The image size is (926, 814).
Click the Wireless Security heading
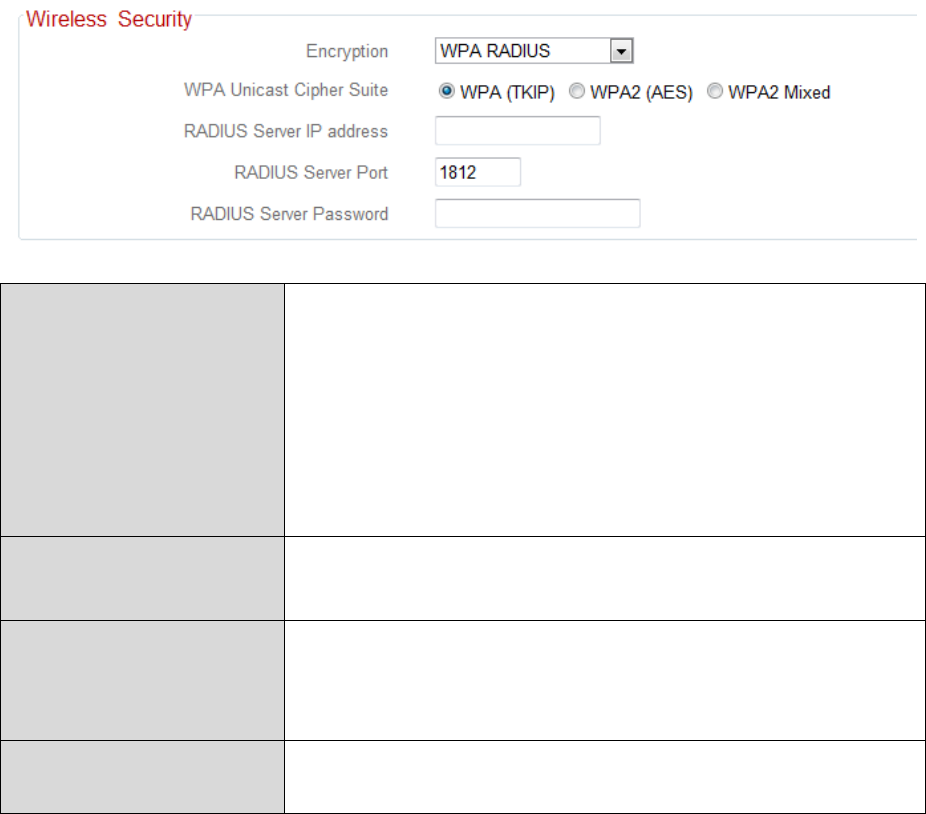coord(109,19)
